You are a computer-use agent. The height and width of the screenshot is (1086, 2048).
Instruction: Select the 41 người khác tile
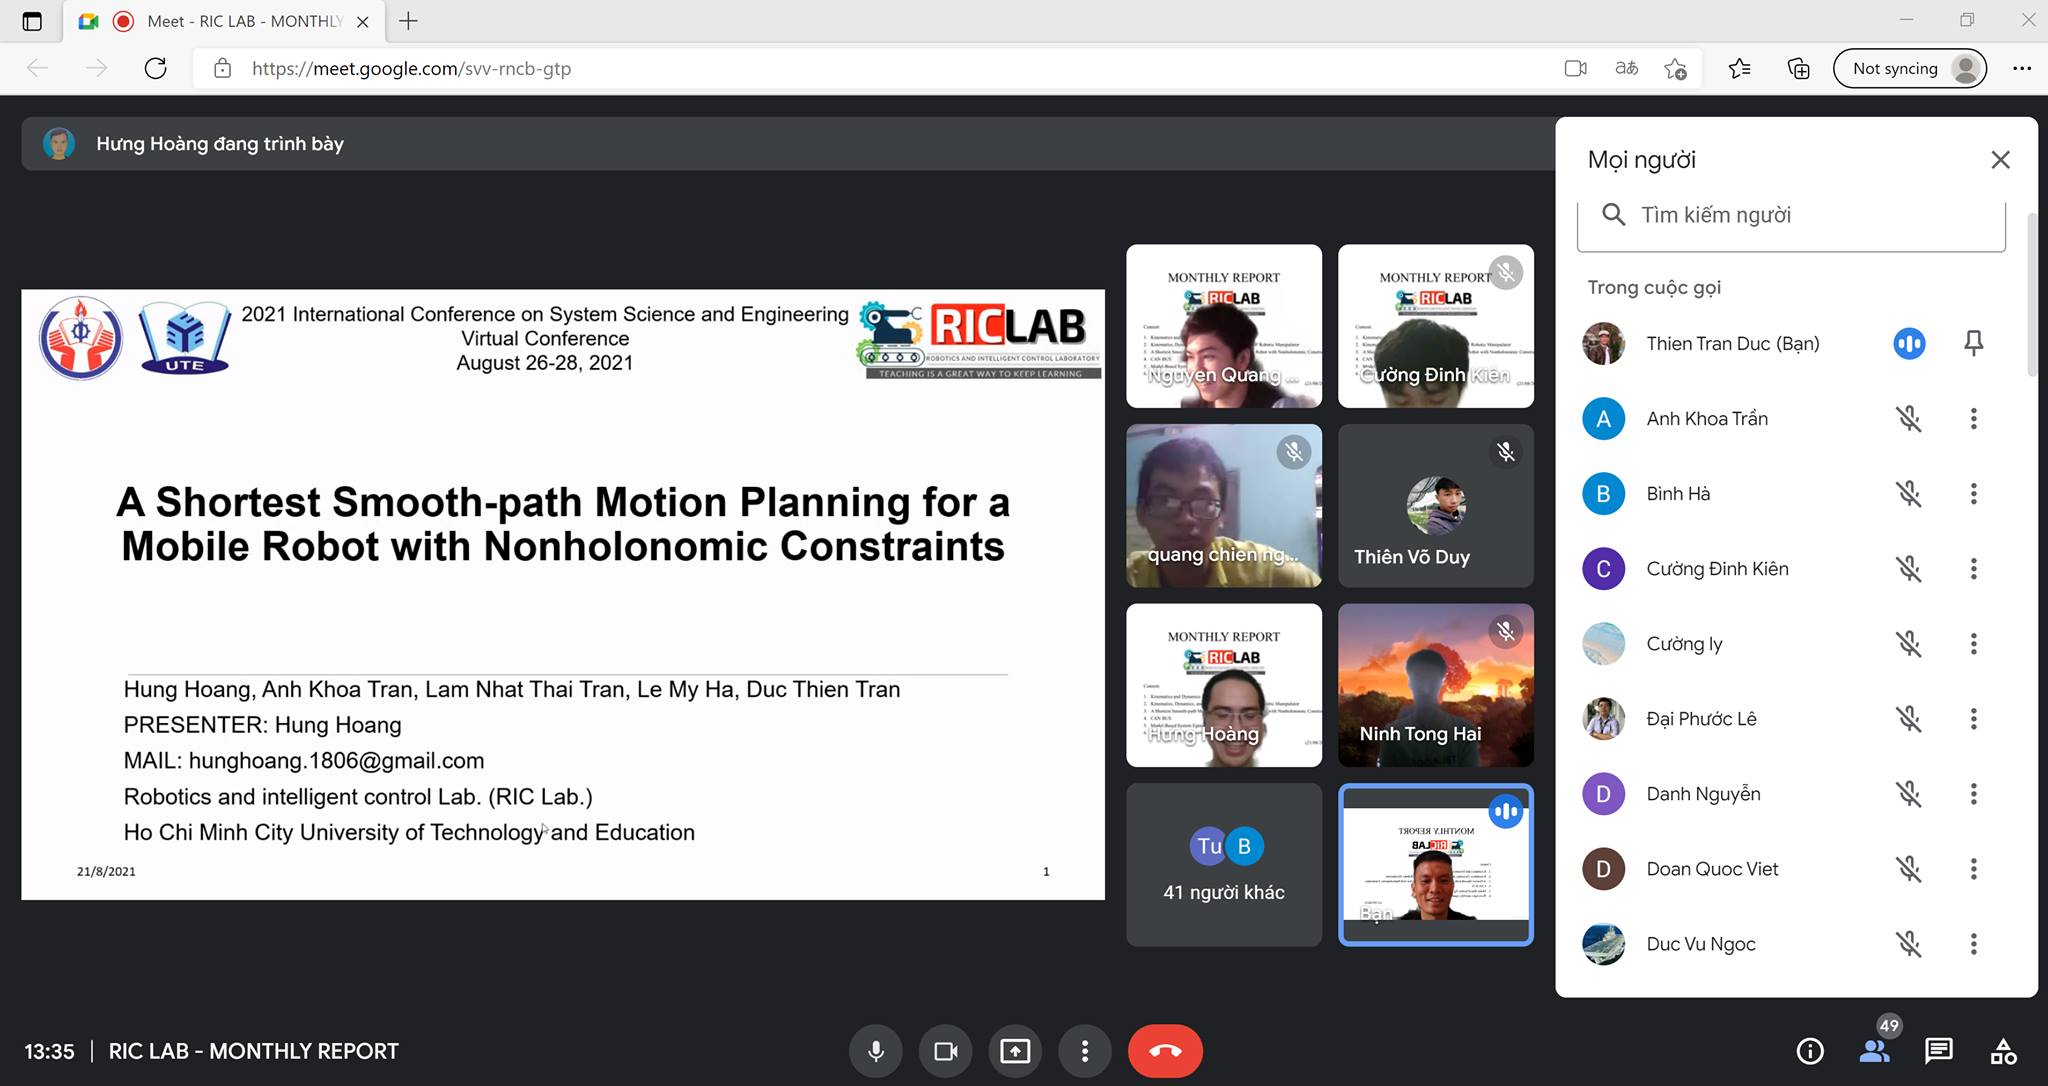click(1224, 864)
